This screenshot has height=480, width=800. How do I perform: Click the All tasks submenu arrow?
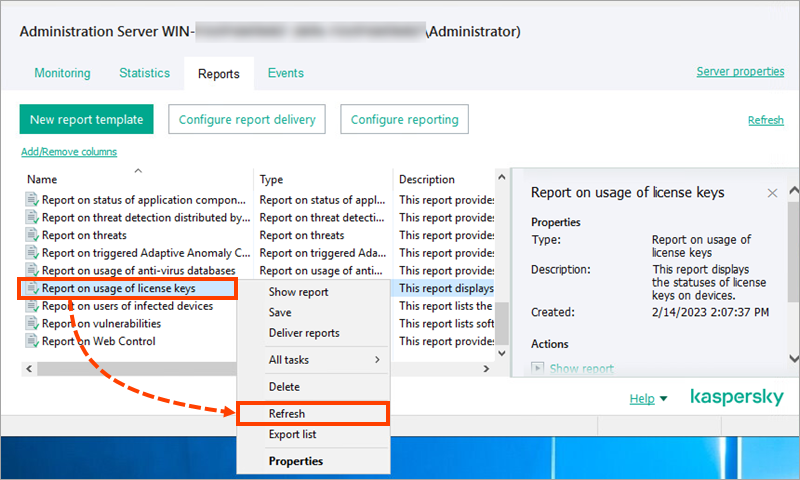point(377,360)
